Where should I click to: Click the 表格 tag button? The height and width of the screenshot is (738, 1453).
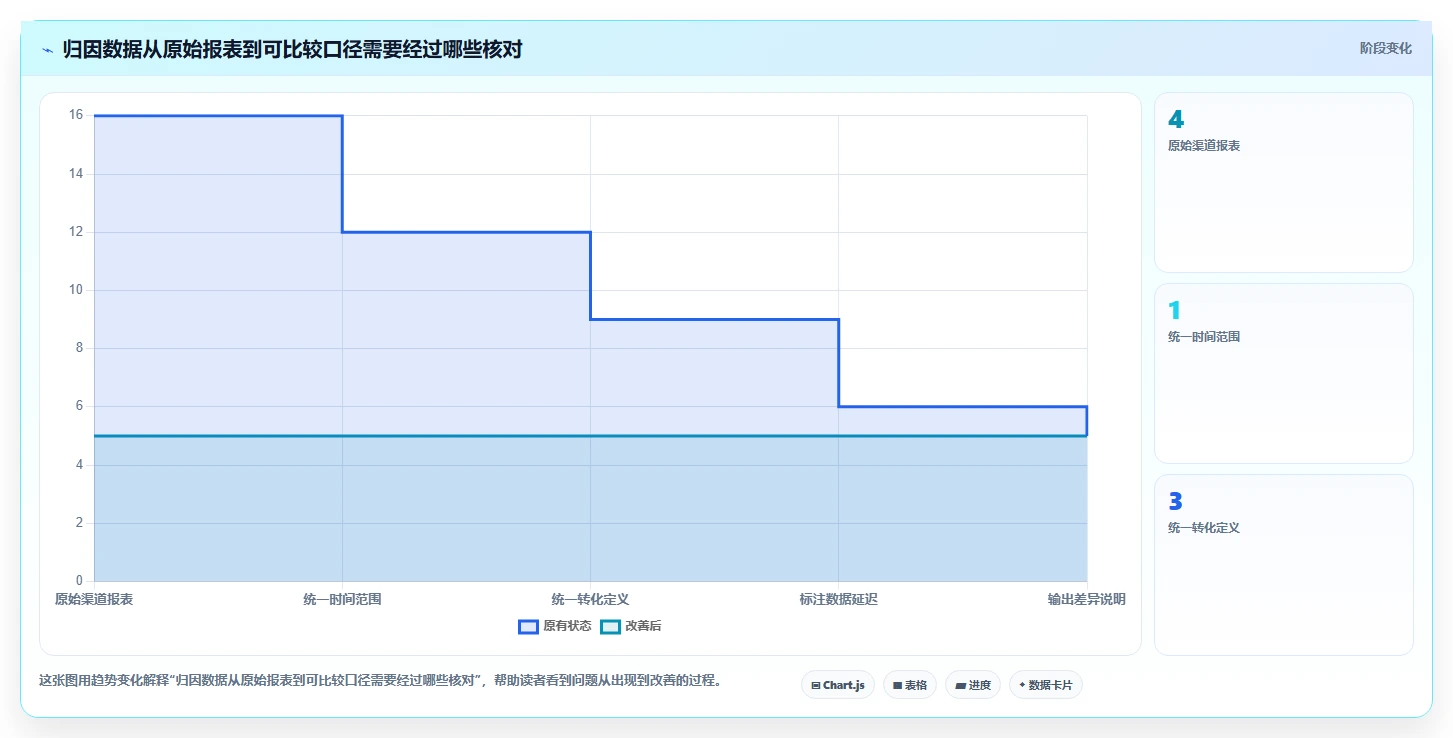[x=910, y=685]
